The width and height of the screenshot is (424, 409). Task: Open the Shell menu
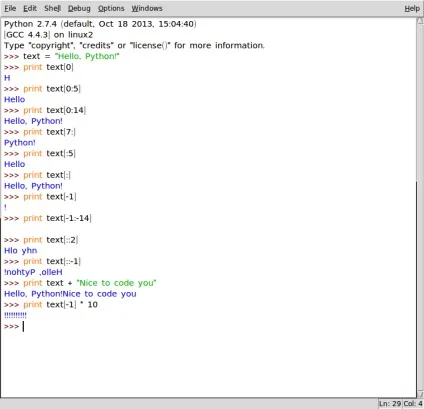52,8
